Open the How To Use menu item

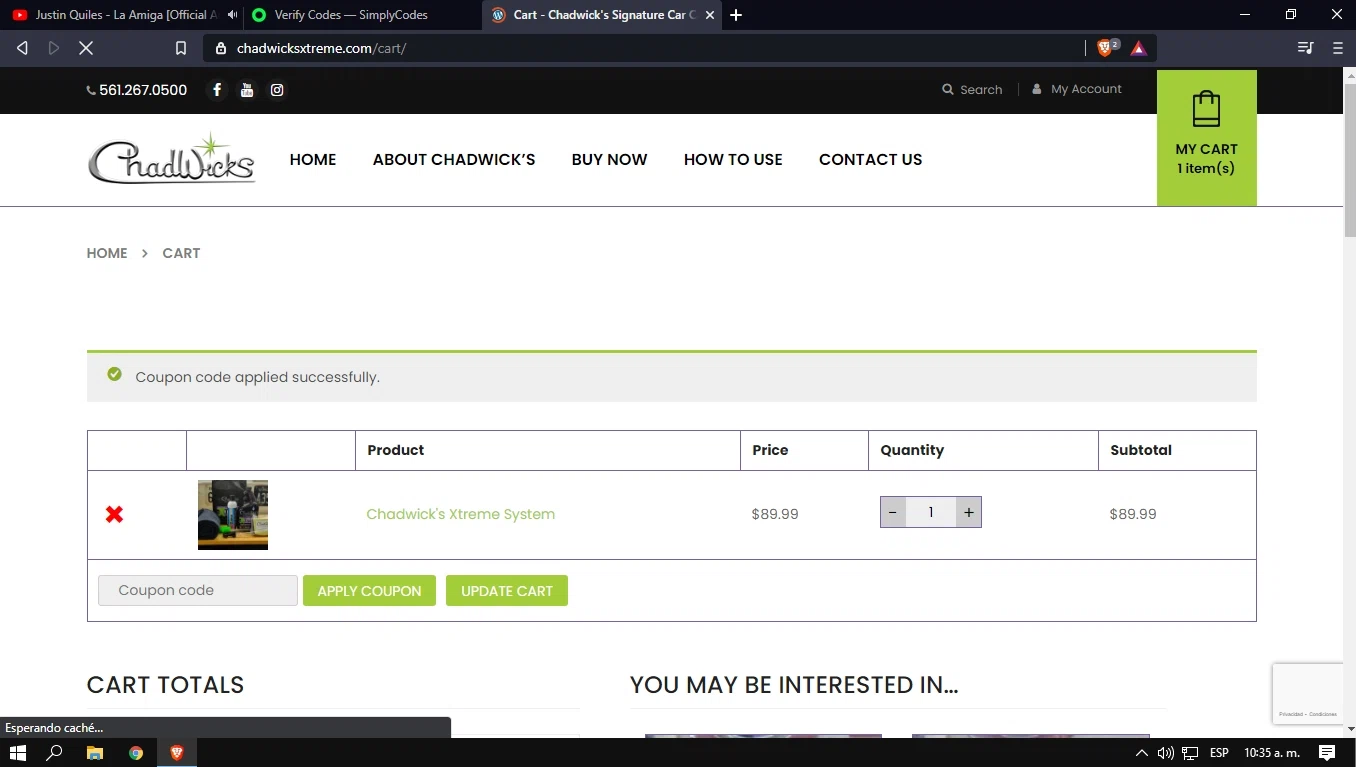(x=733, y=159)
